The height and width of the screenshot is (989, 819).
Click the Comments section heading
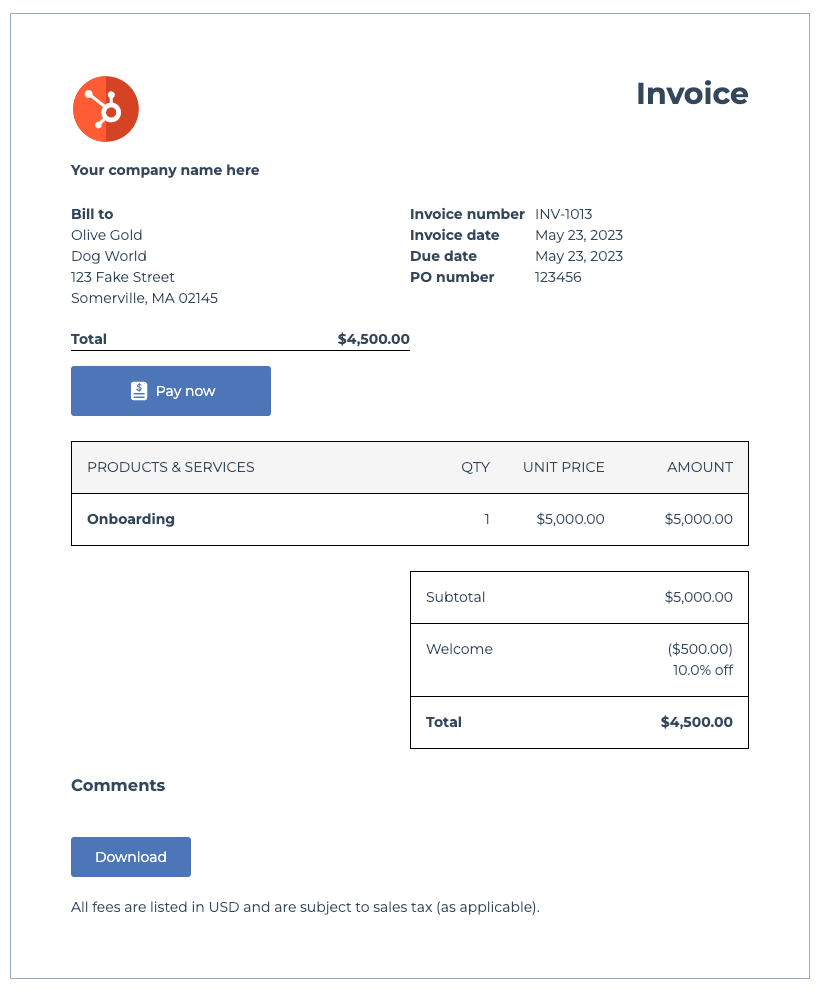[118, 785]
